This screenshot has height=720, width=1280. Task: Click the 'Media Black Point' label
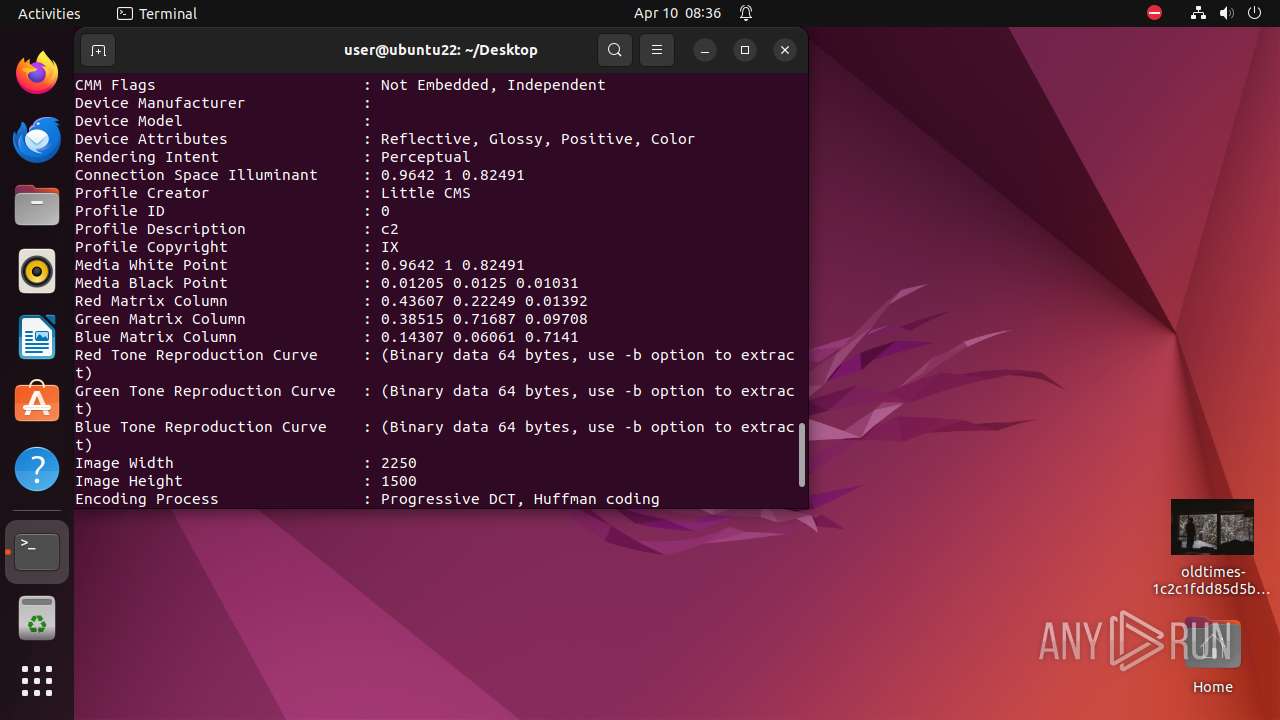[151, 283]
